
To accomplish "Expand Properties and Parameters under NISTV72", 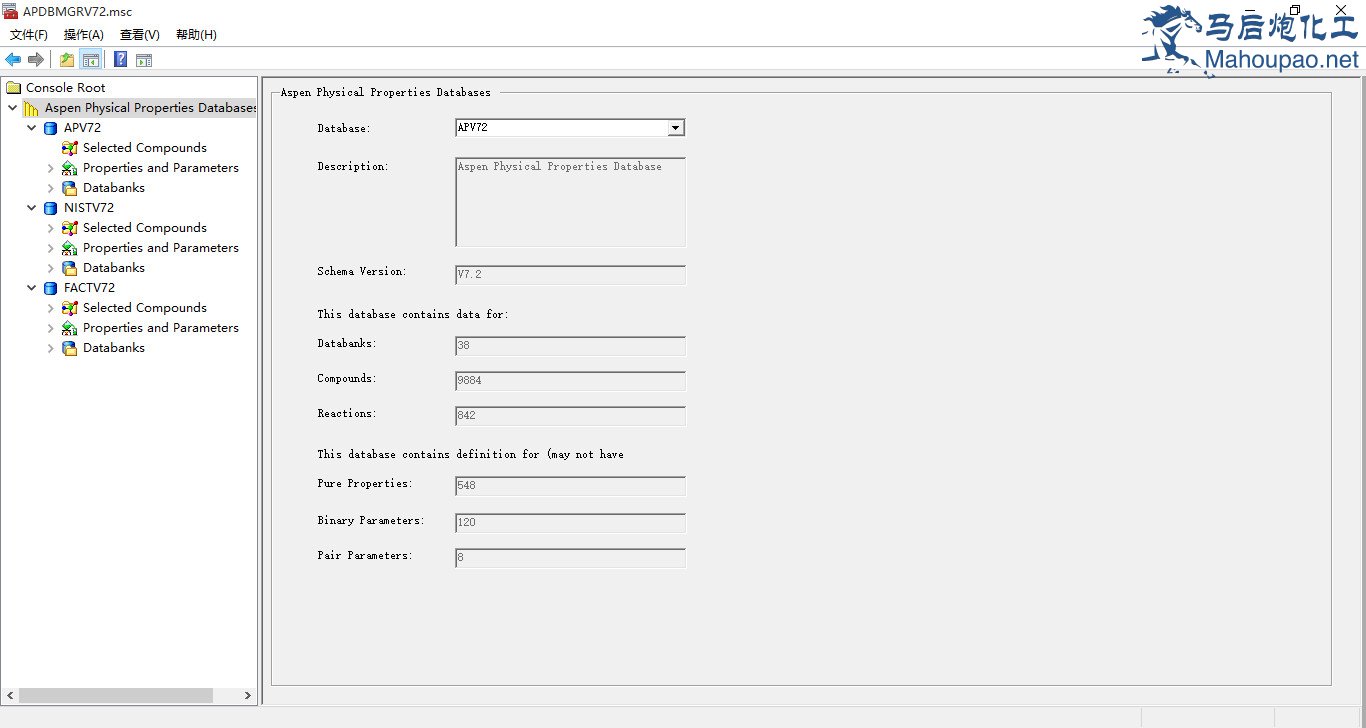I will pos(51,248).
